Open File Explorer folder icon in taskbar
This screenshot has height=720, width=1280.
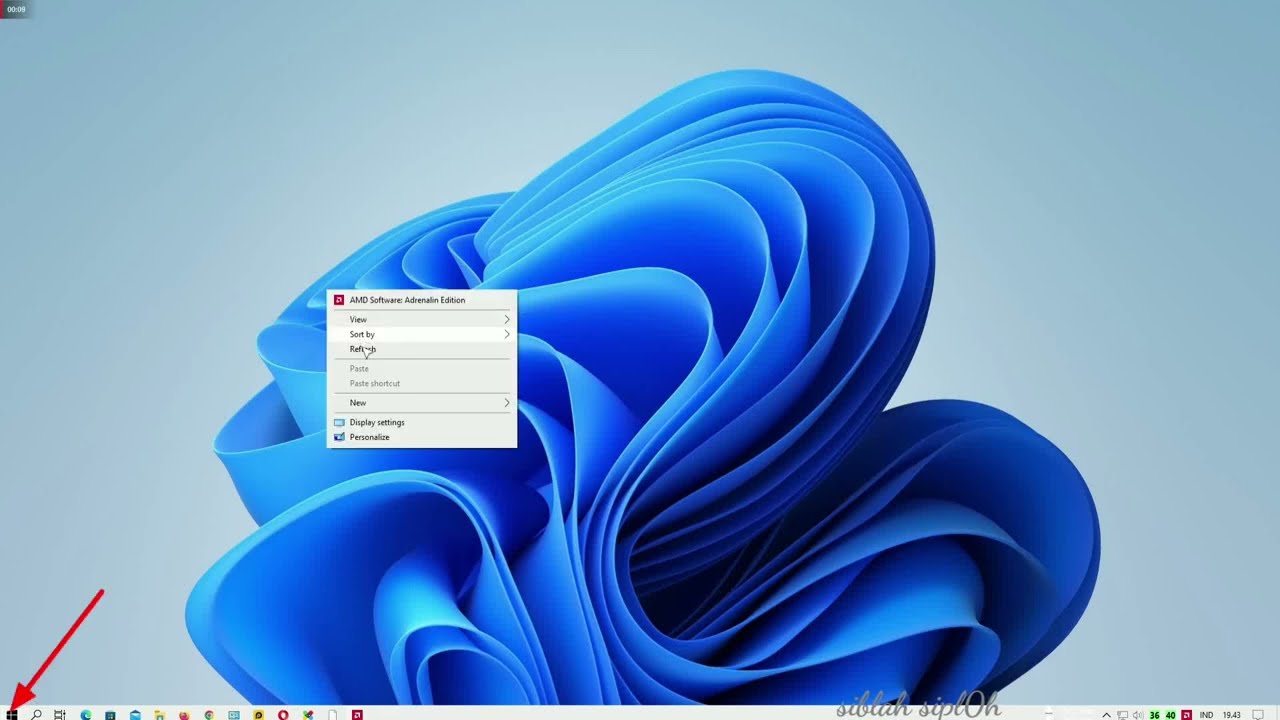[x=160, y=715]
